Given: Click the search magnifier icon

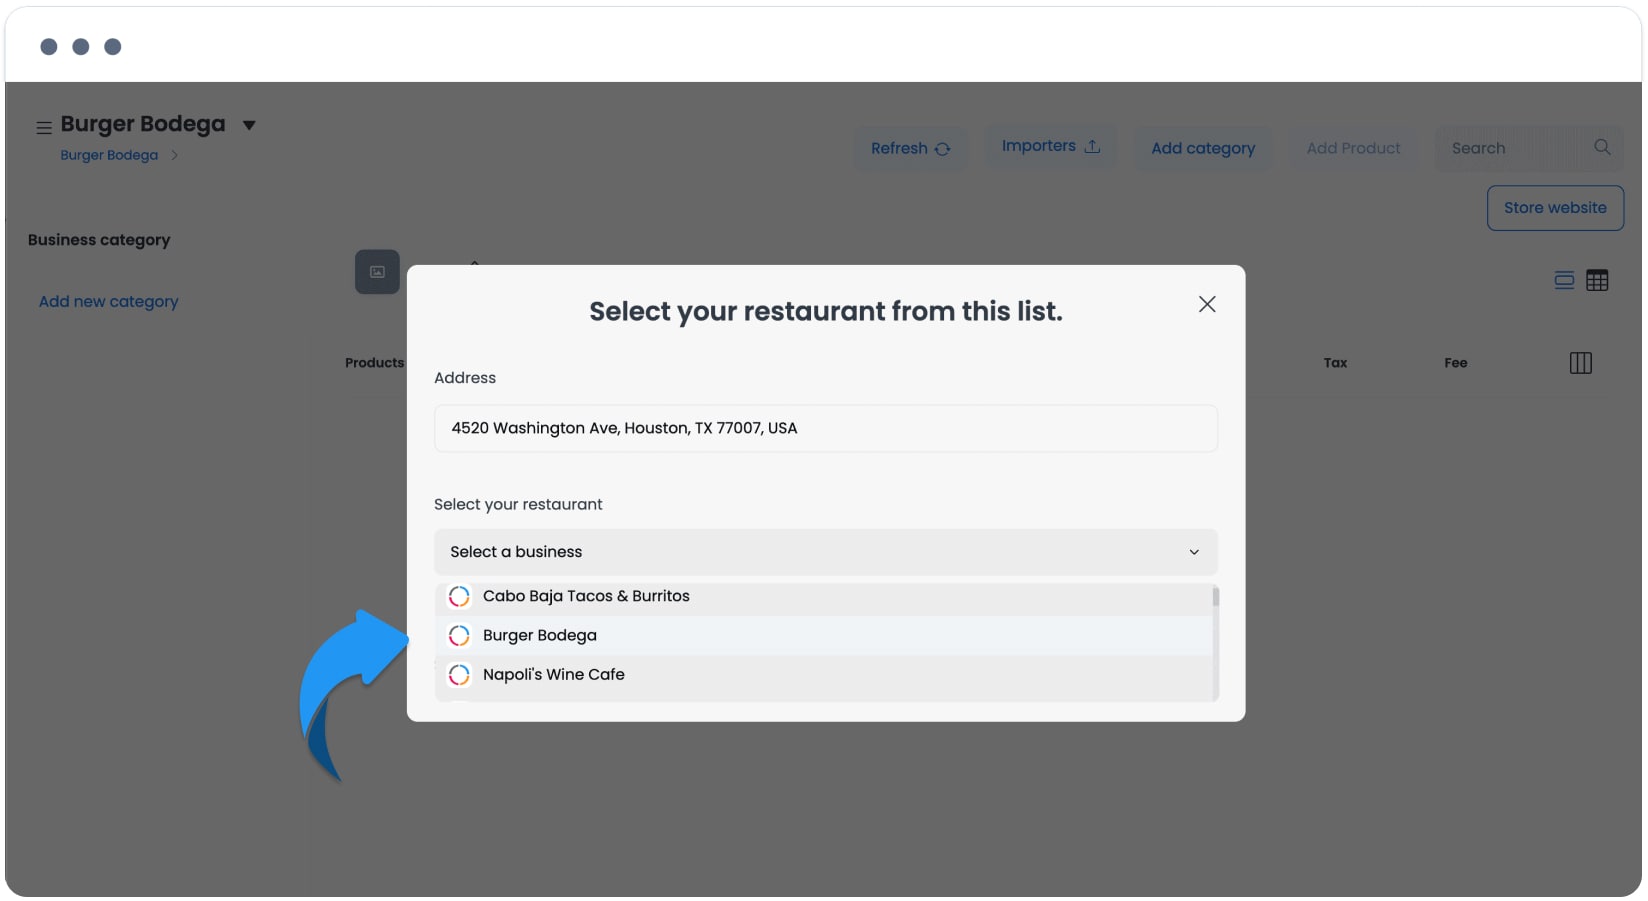Looking at the screenshot, I should coord(1602,147).
